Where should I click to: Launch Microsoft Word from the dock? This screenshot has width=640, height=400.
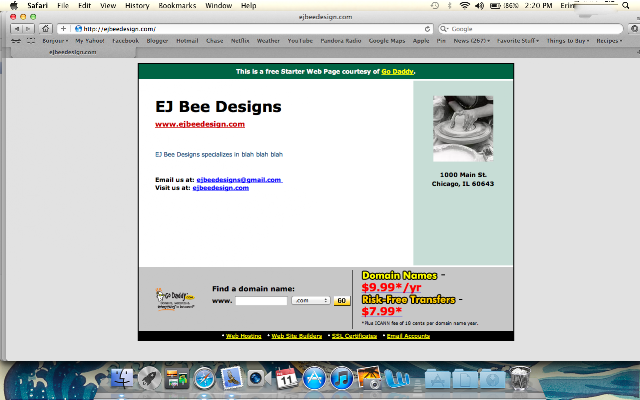(396, 379)
